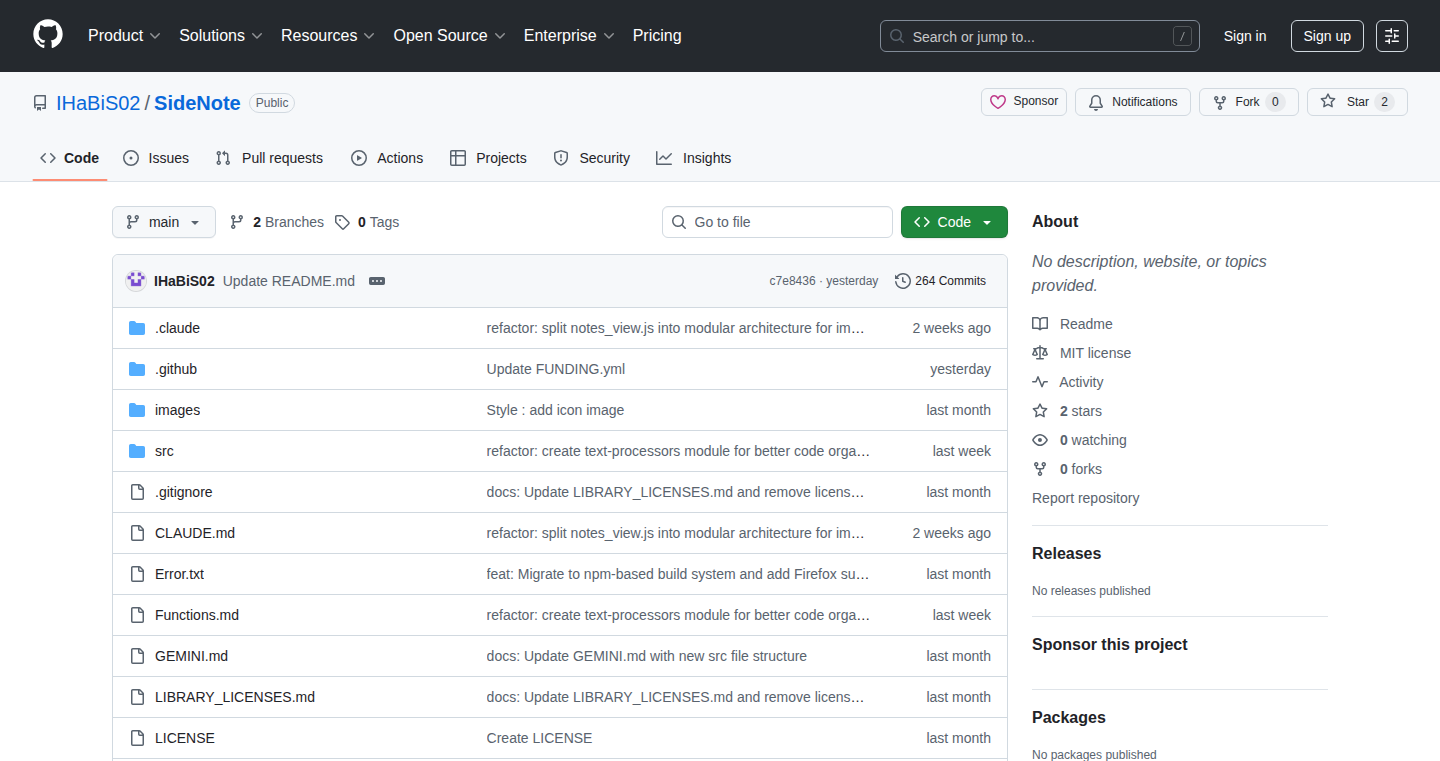This screenshot has width=1440, height=761.
Task: Switch to the Insights tab
Action: coord(694,158)
